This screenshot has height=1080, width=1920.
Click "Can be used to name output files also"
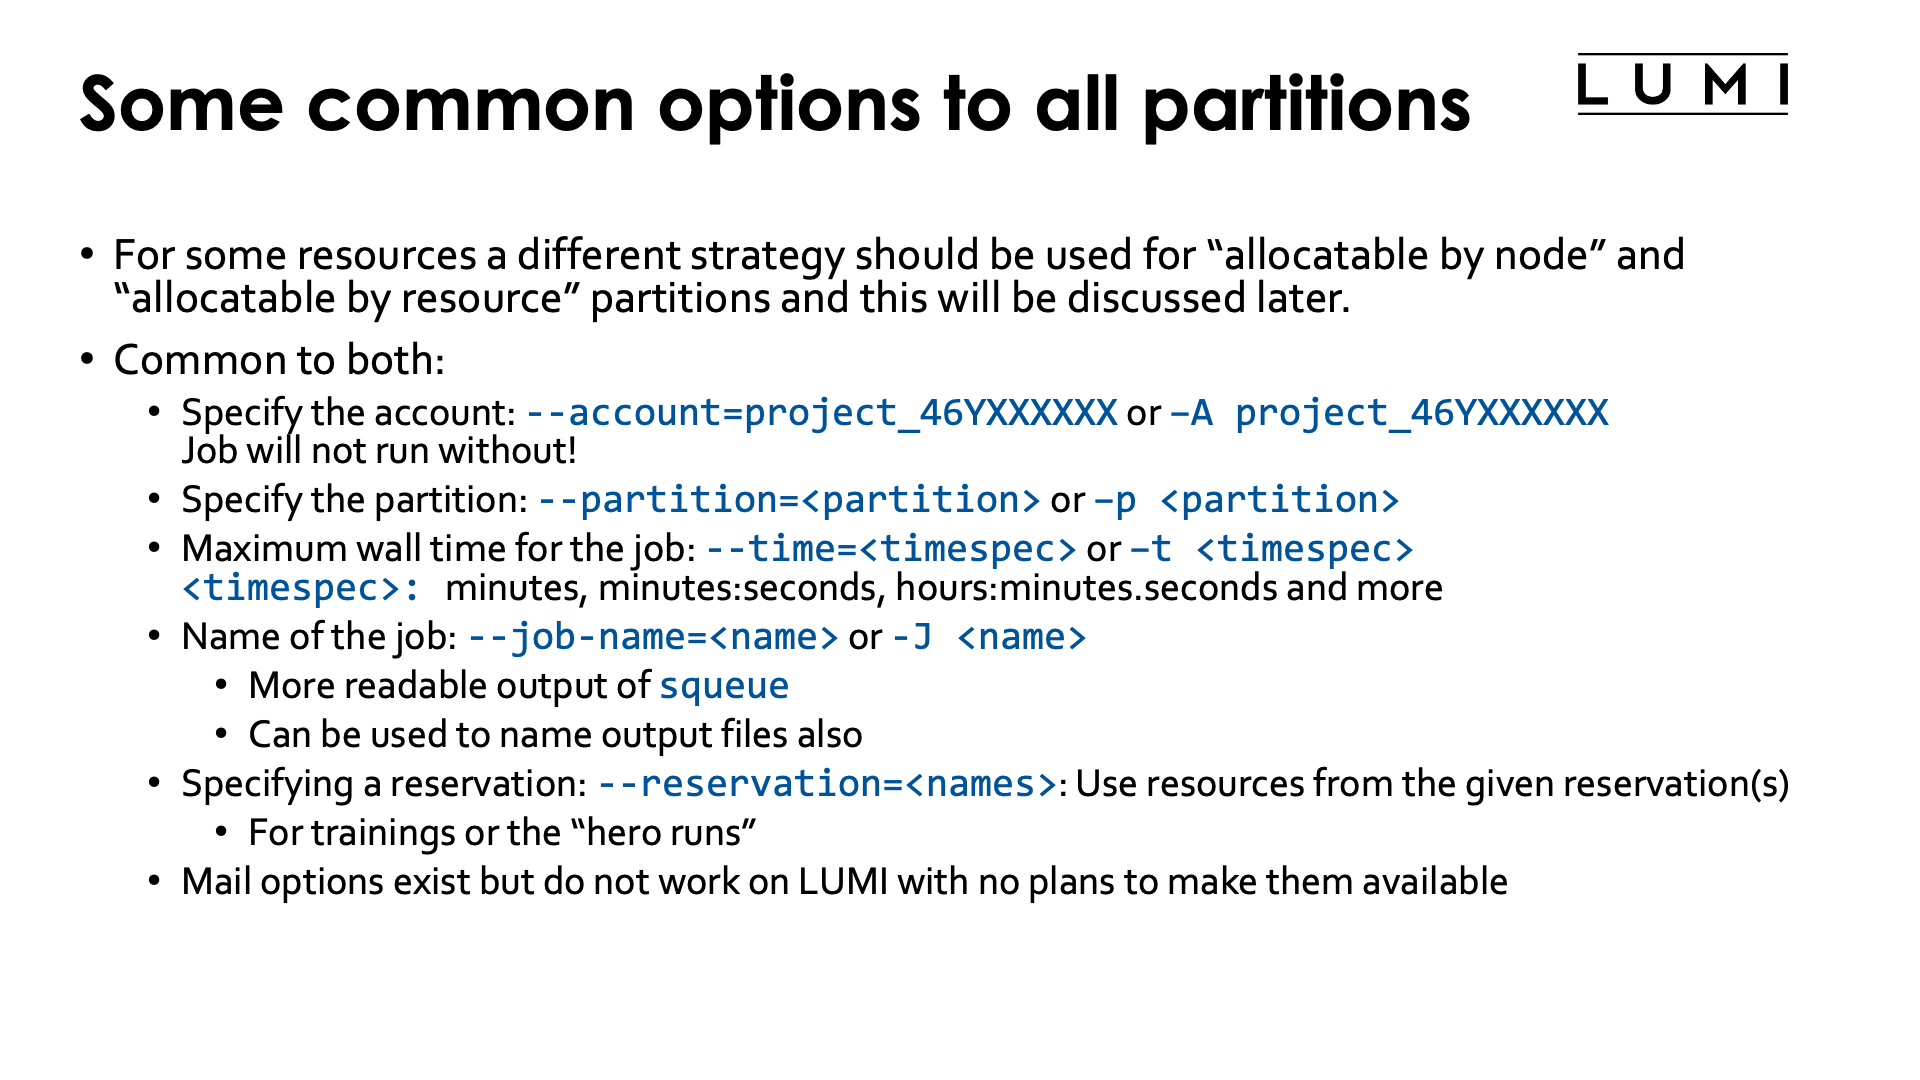click(555, 735)
